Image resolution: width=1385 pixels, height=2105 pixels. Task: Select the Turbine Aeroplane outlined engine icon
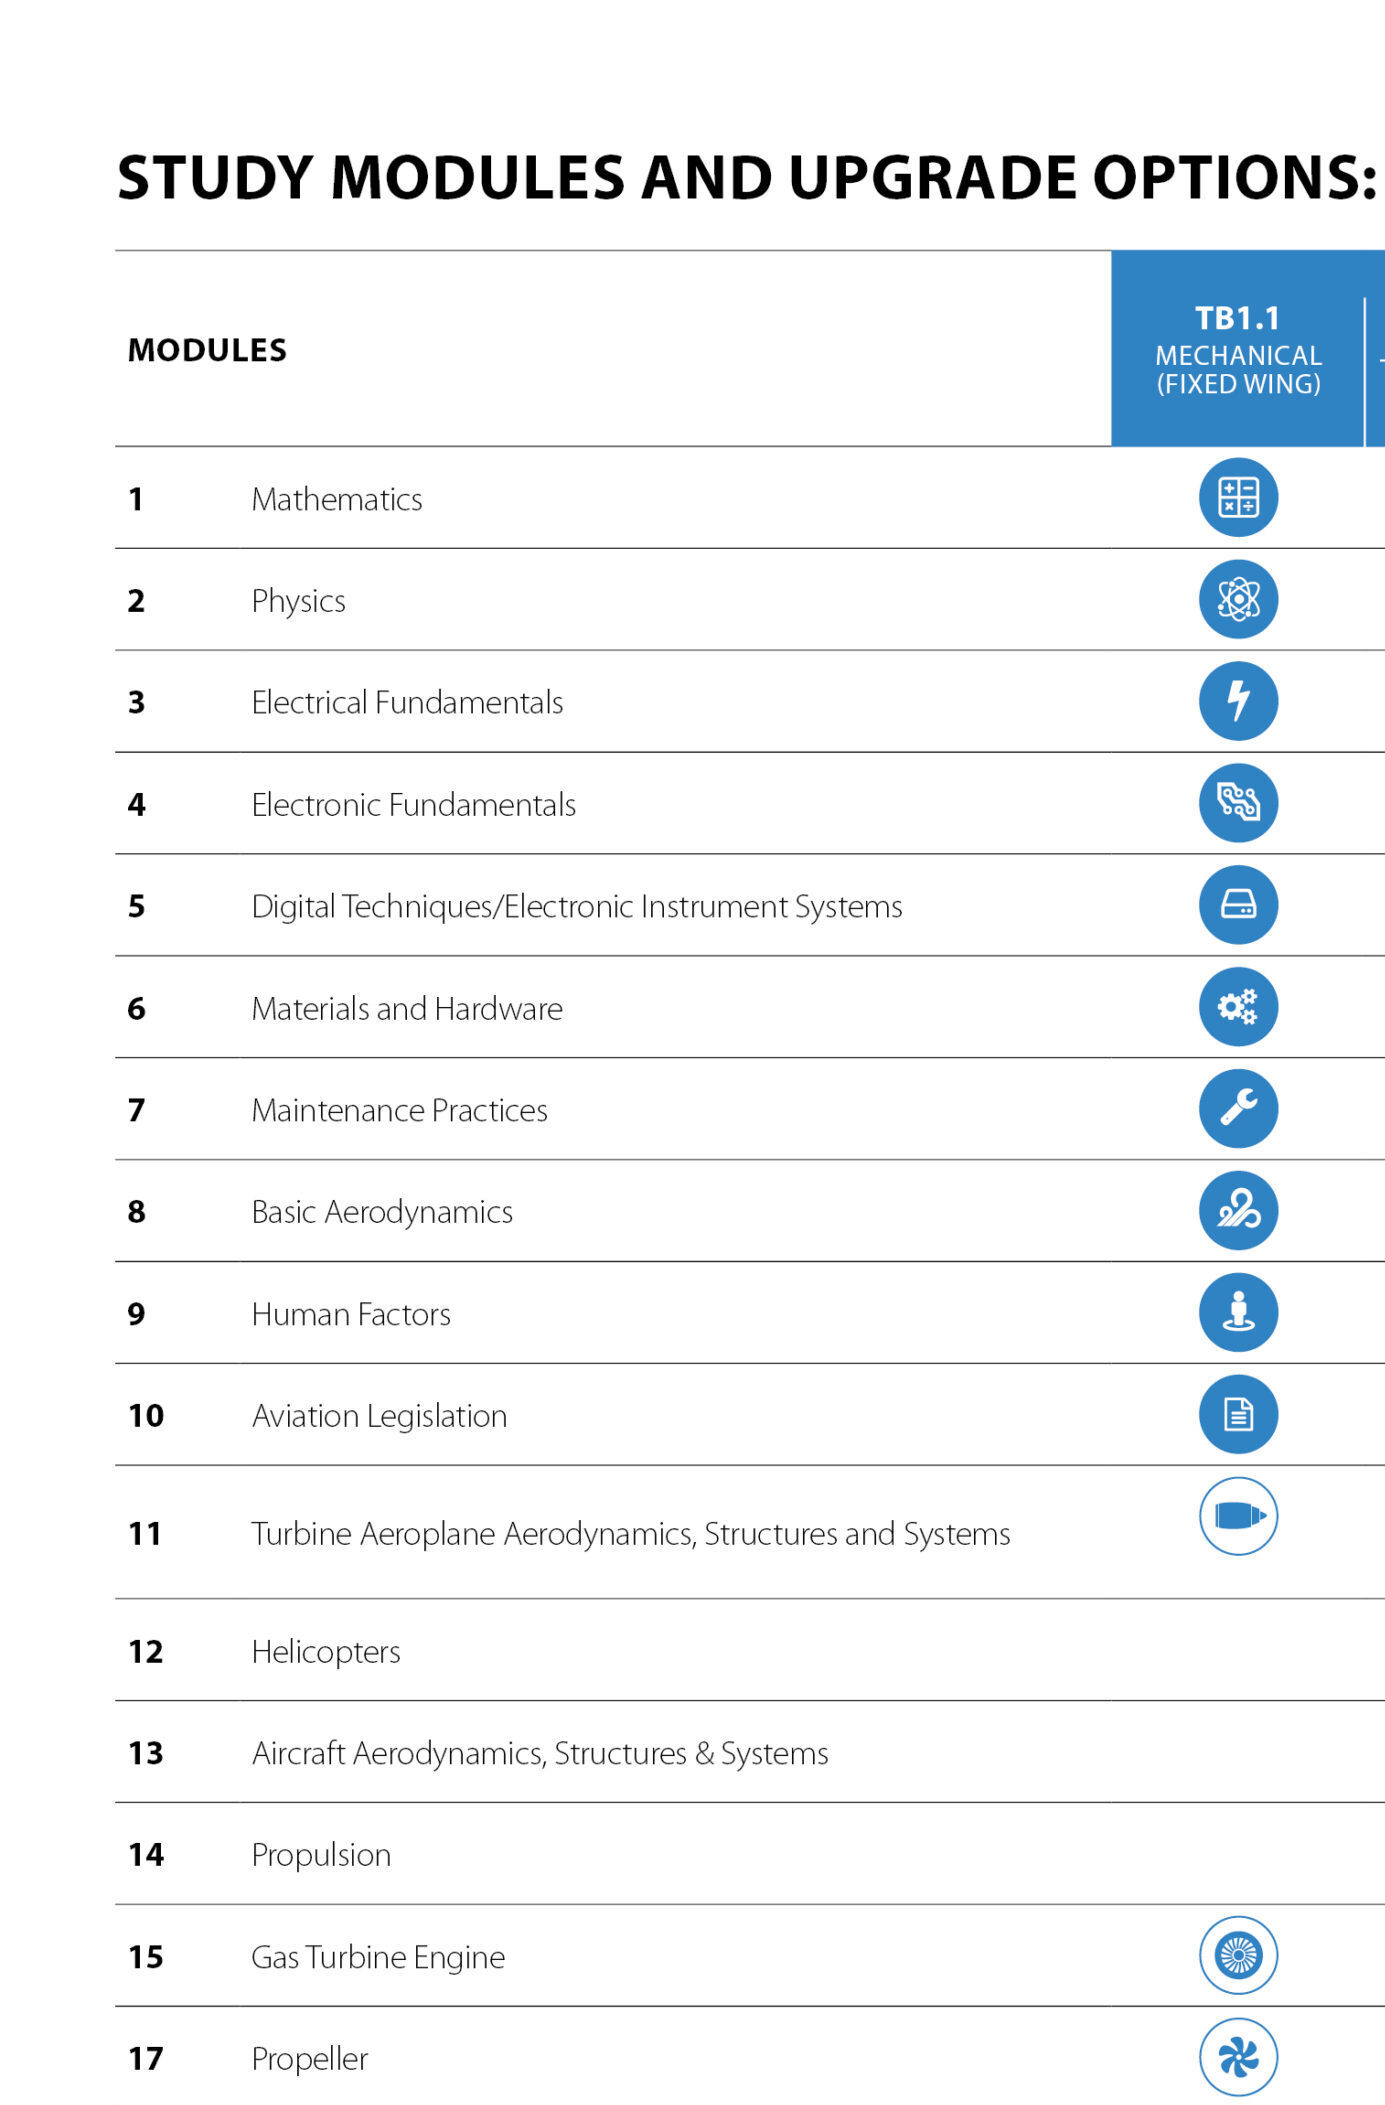(1238, 1516)
